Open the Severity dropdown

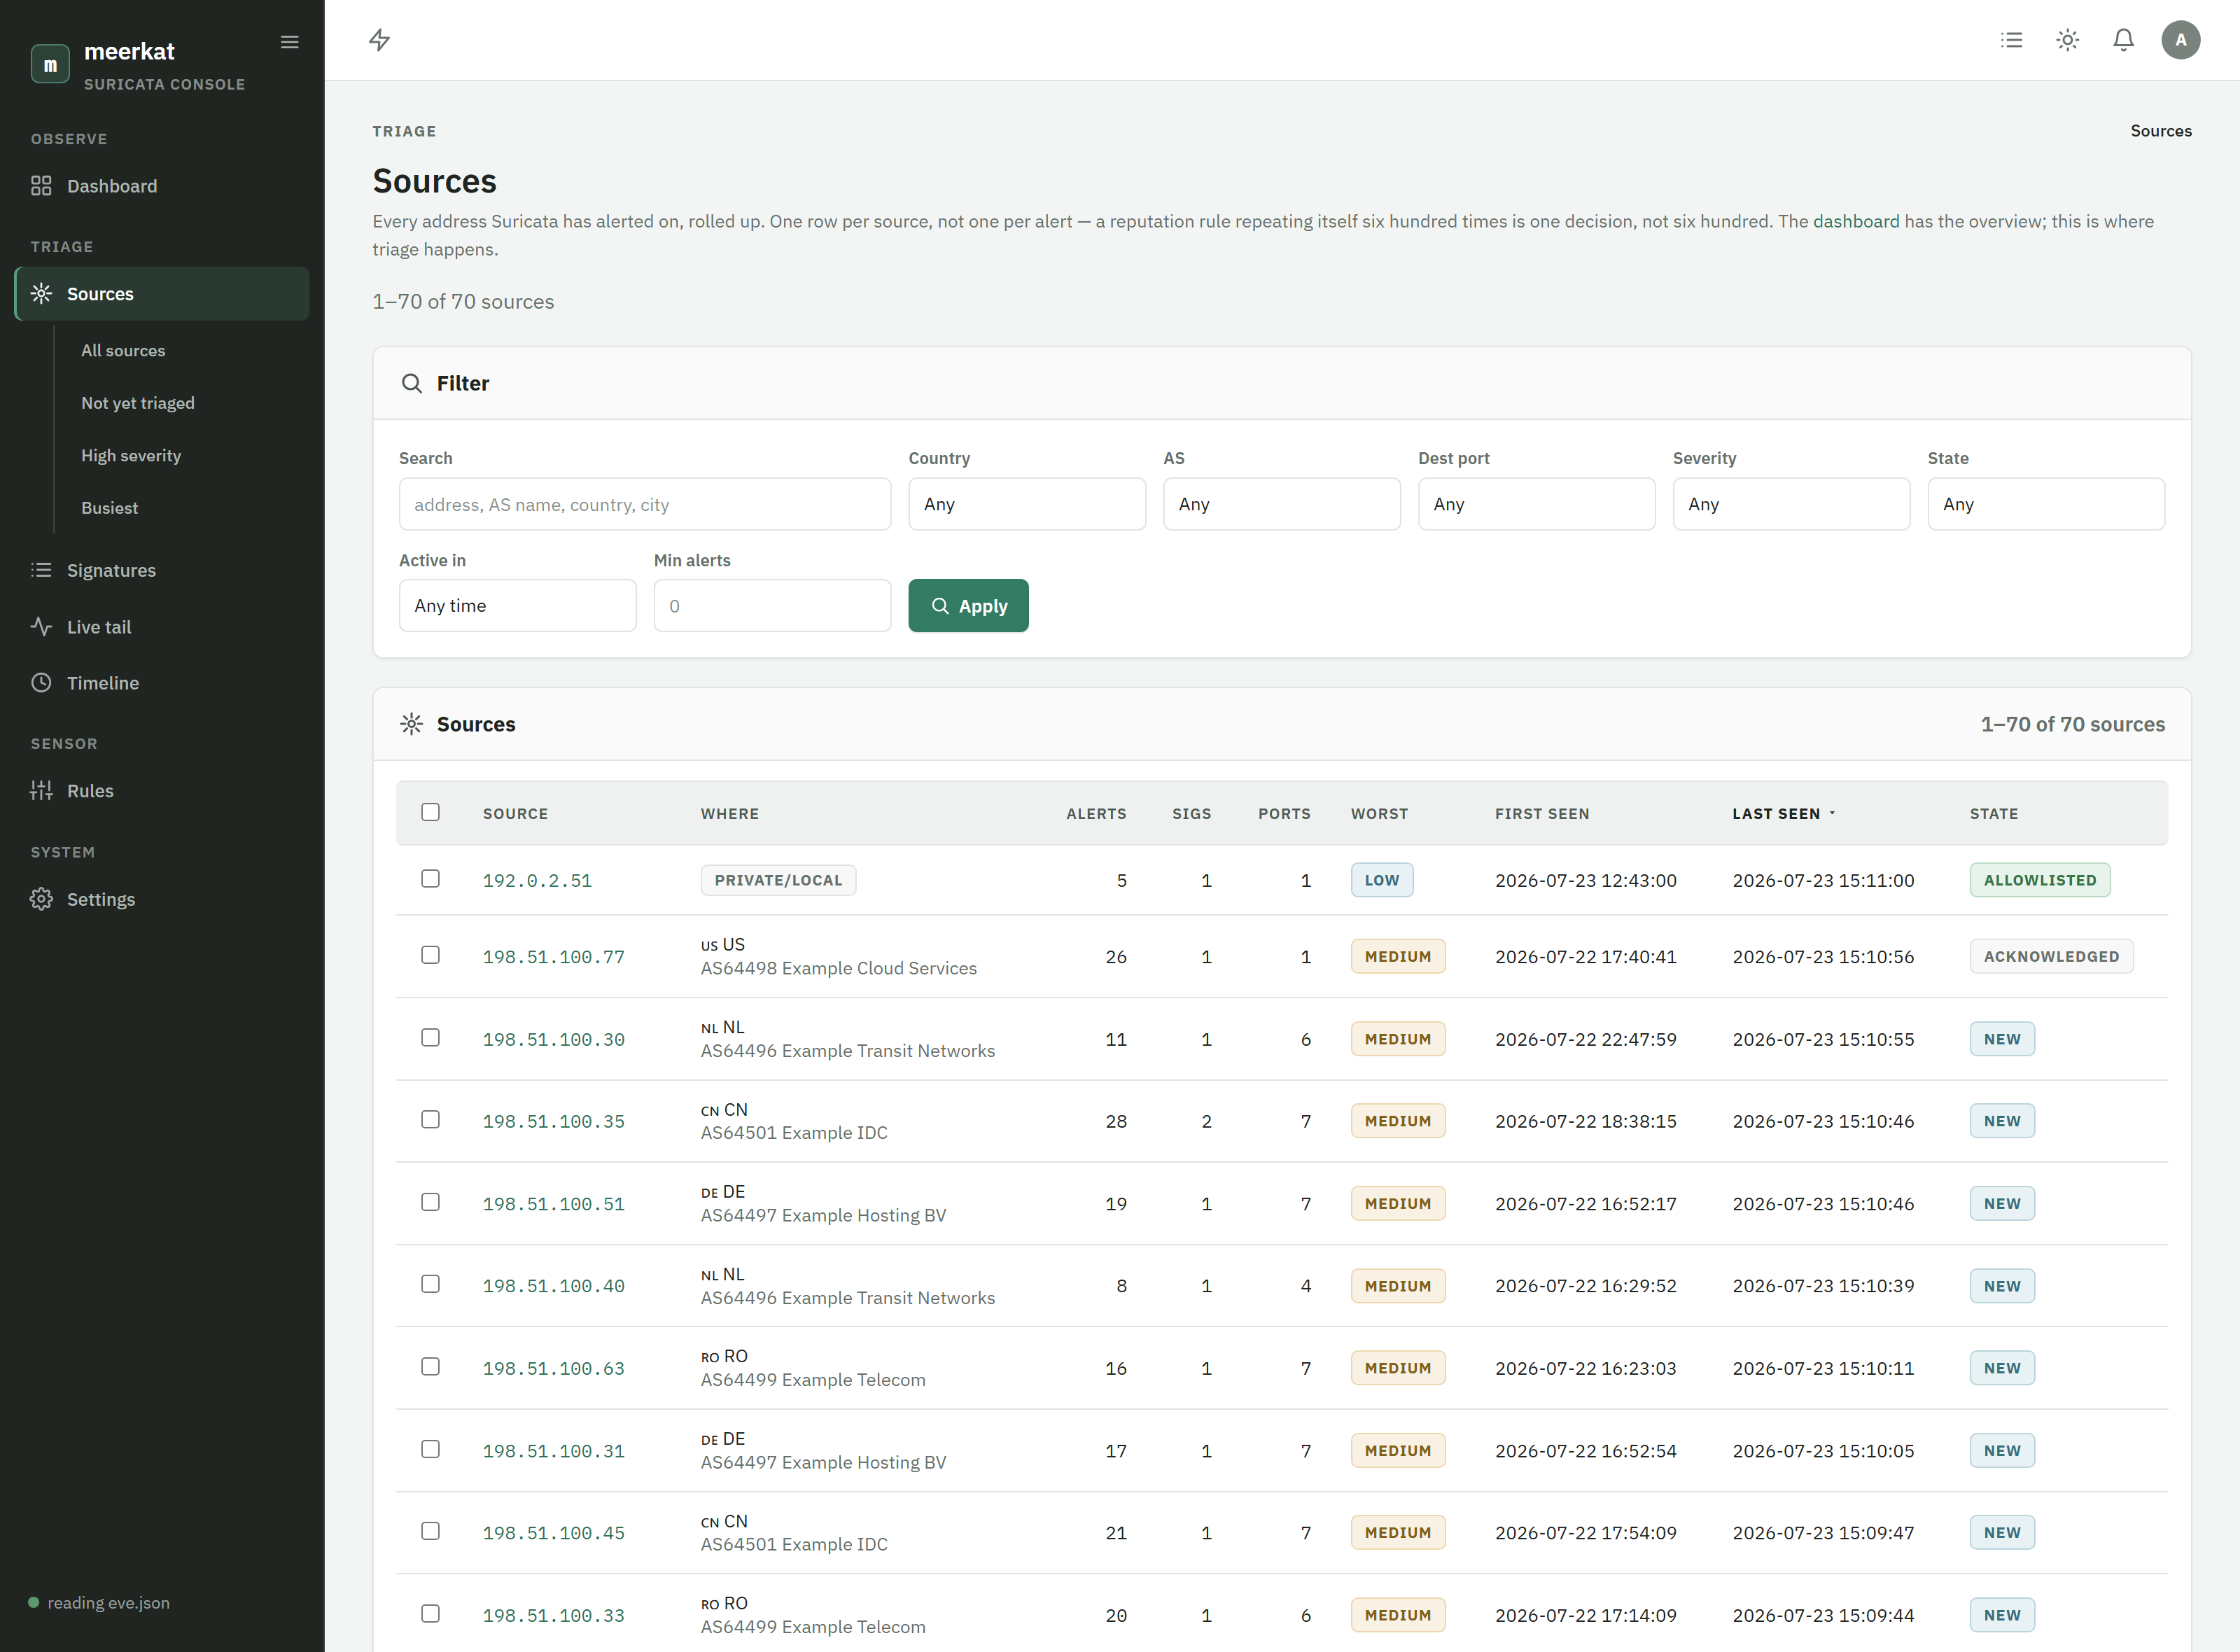(1792, 504)
